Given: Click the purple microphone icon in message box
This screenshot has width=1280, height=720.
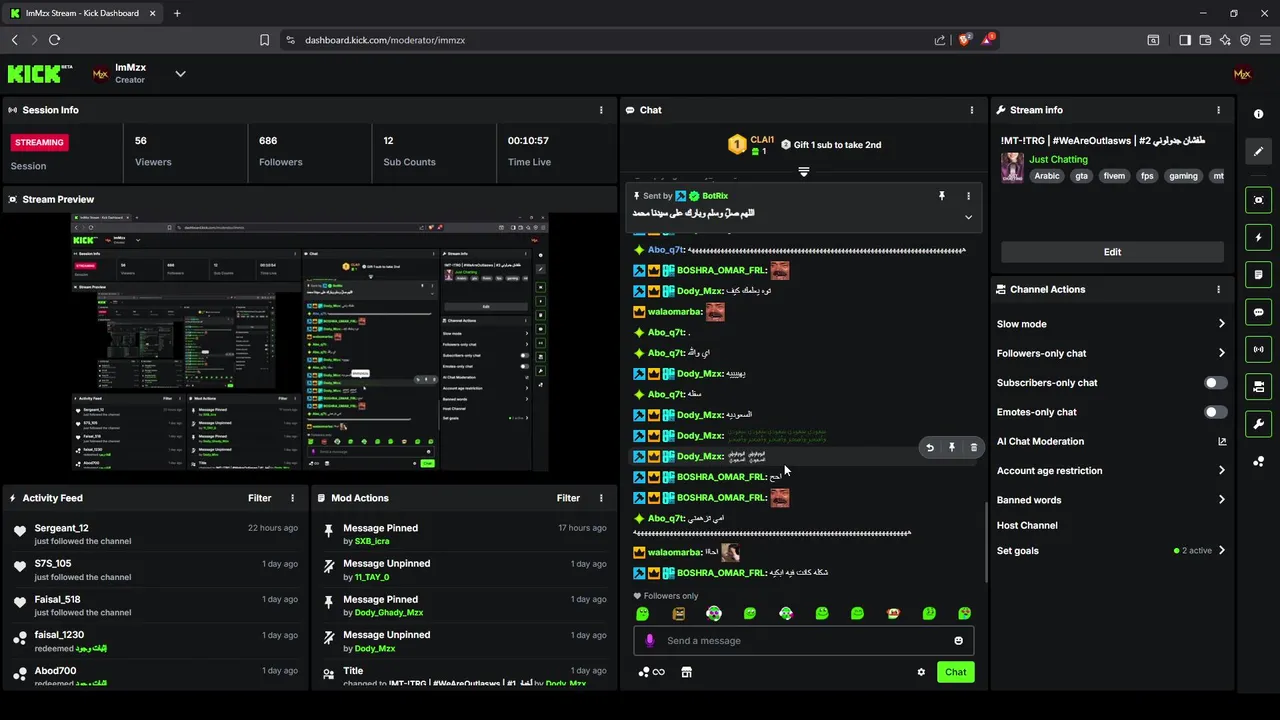Looking at the screenshot, I should [x=650, y=641].
